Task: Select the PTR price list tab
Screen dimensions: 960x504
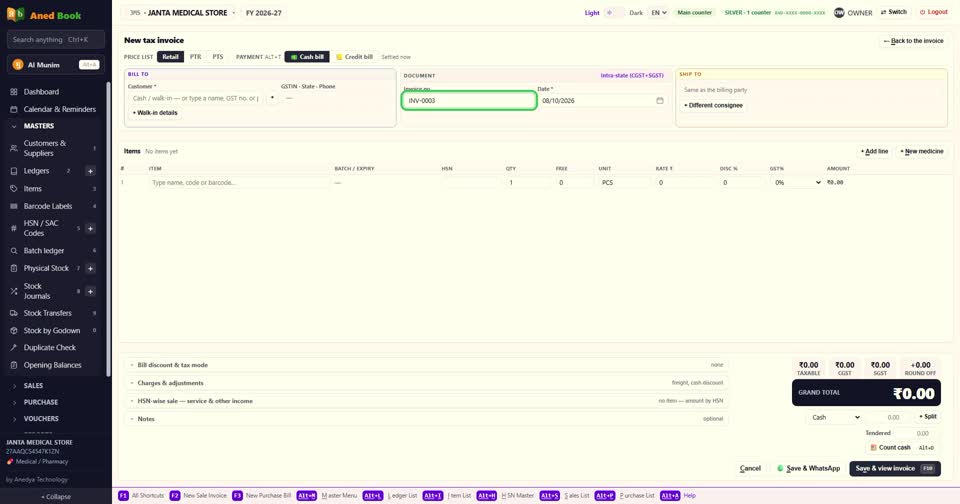Action: (x=195, y=57)
